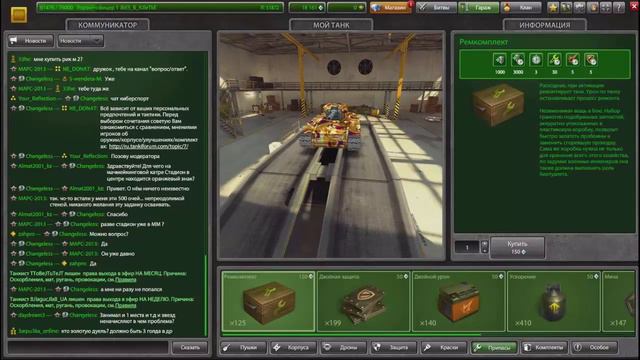The image size is (640, 360).
Task: Click the tank in hangar preview
Action: (330, 127)
